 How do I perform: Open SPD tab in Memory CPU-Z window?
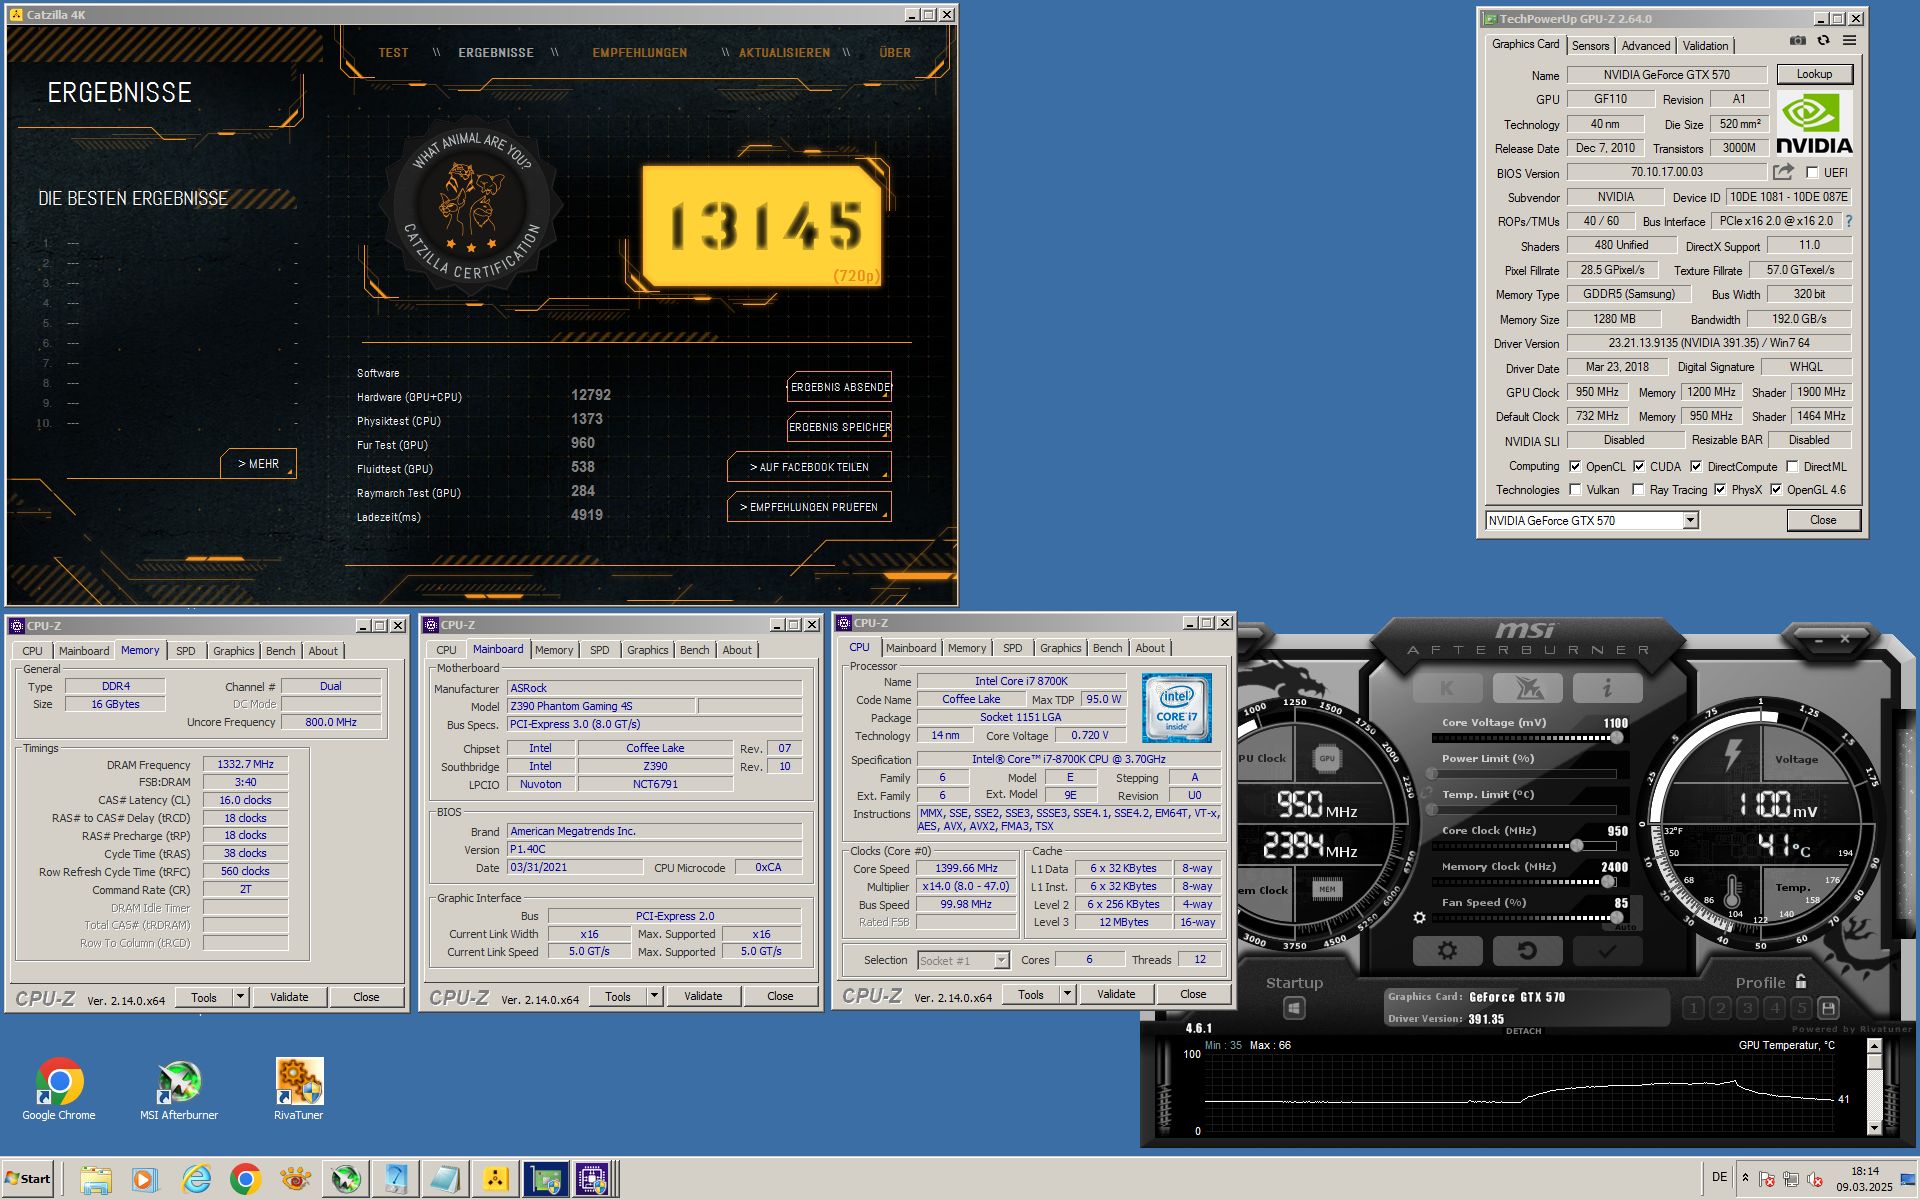(x=186, y=650)
